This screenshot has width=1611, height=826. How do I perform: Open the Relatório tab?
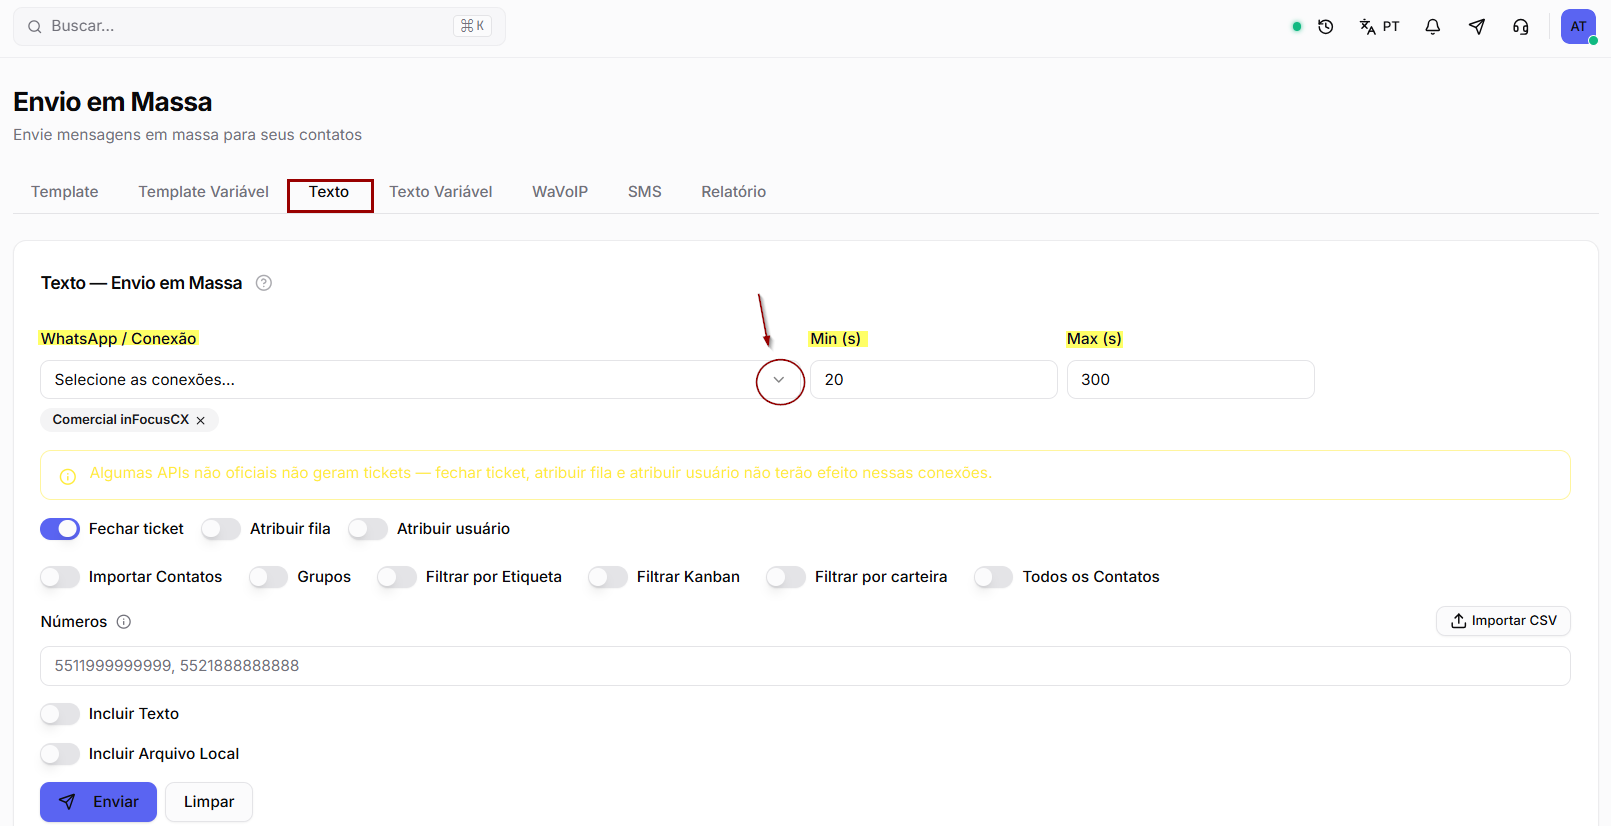click(x=734, y=192)
